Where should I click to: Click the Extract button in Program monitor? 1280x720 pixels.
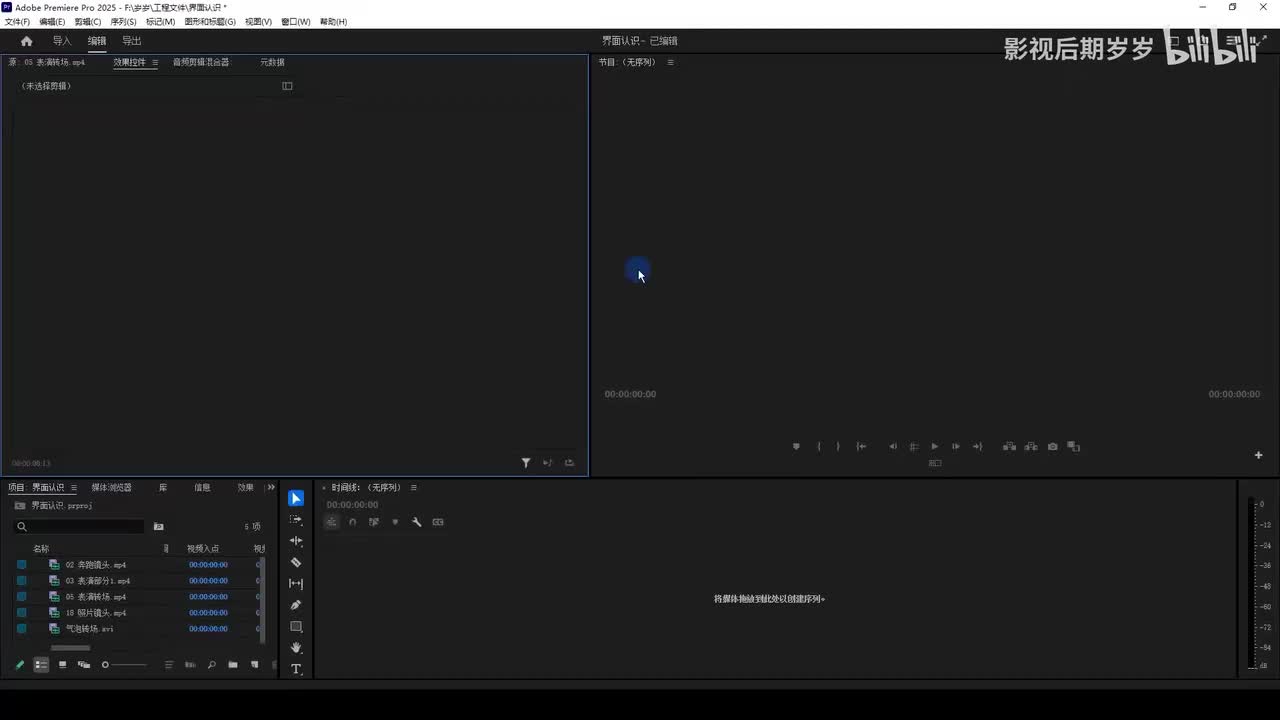[x=1031, y=447]
